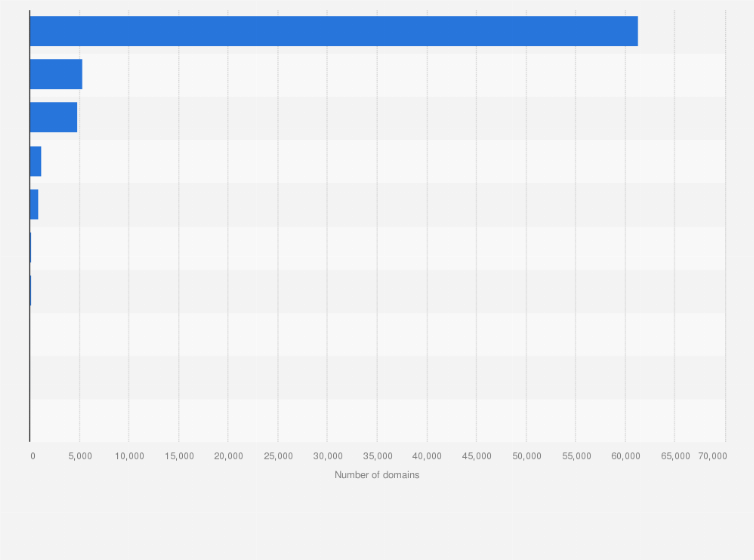Click the 40,000 axis label
The height and width of the screenshot is (560, 754).
point(427,456)
